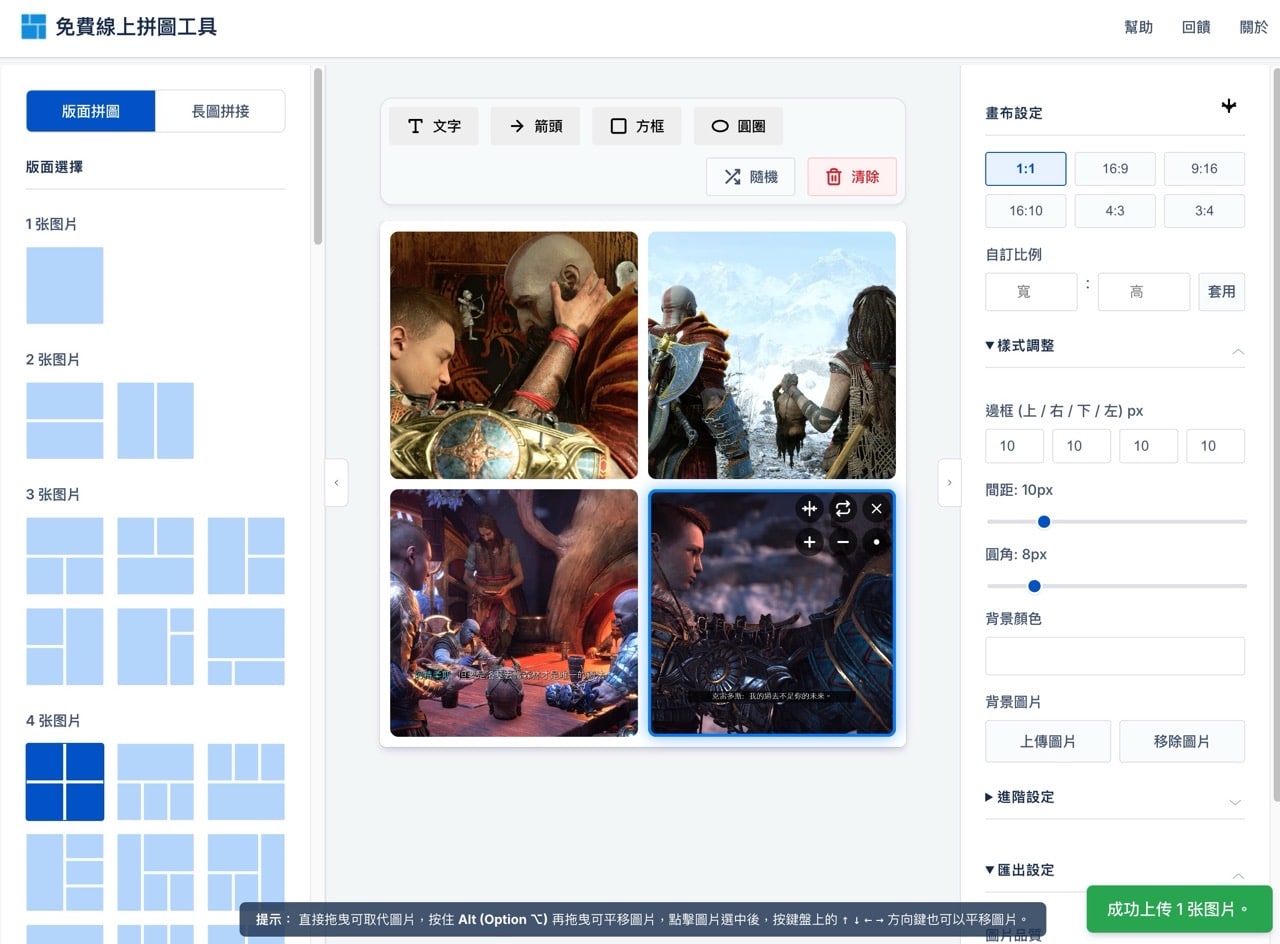Select the highlighted 2x2 grid layout under 4张图片
The width and height of the screenshot is (1280, 944).
[x=65, y=782]
